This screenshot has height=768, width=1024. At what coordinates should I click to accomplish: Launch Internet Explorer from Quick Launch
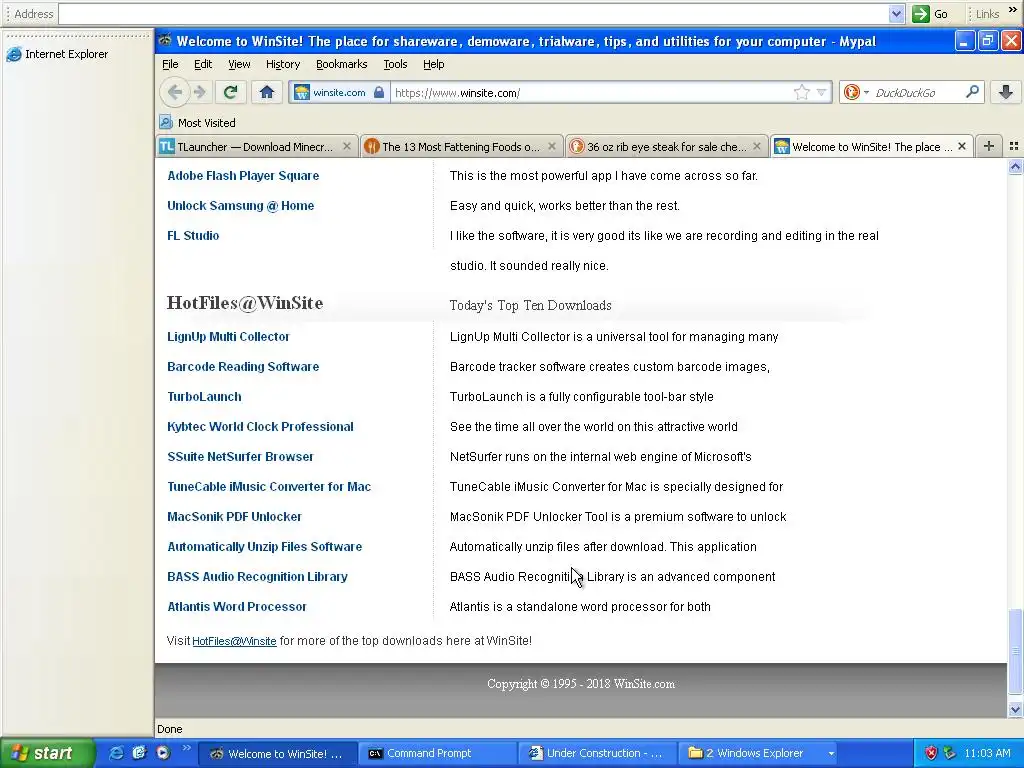[x=116, y=753]
